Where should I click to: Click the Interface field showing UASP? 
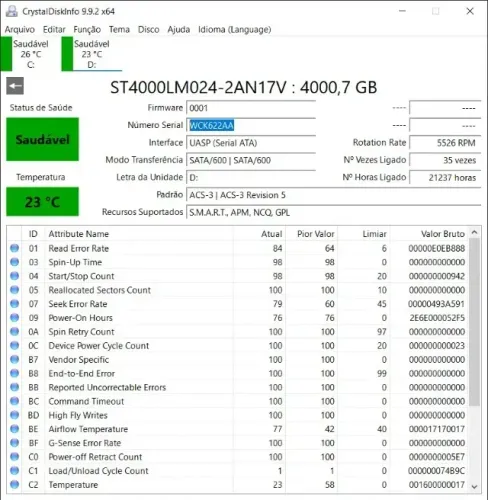coord(251,143)
